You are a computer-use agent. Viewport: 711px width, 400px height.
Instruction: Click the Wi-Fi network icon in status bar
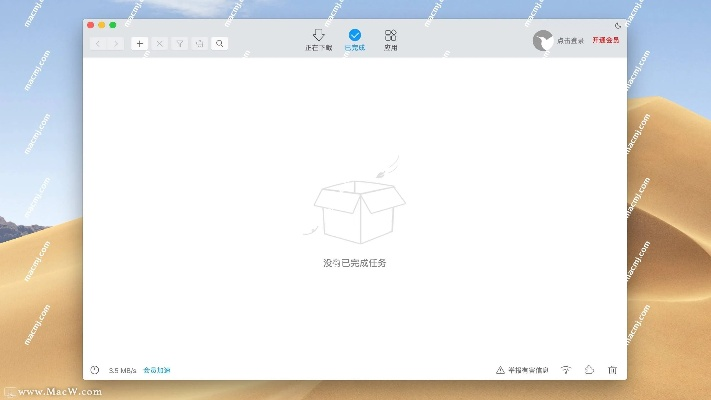pos(566,370)
